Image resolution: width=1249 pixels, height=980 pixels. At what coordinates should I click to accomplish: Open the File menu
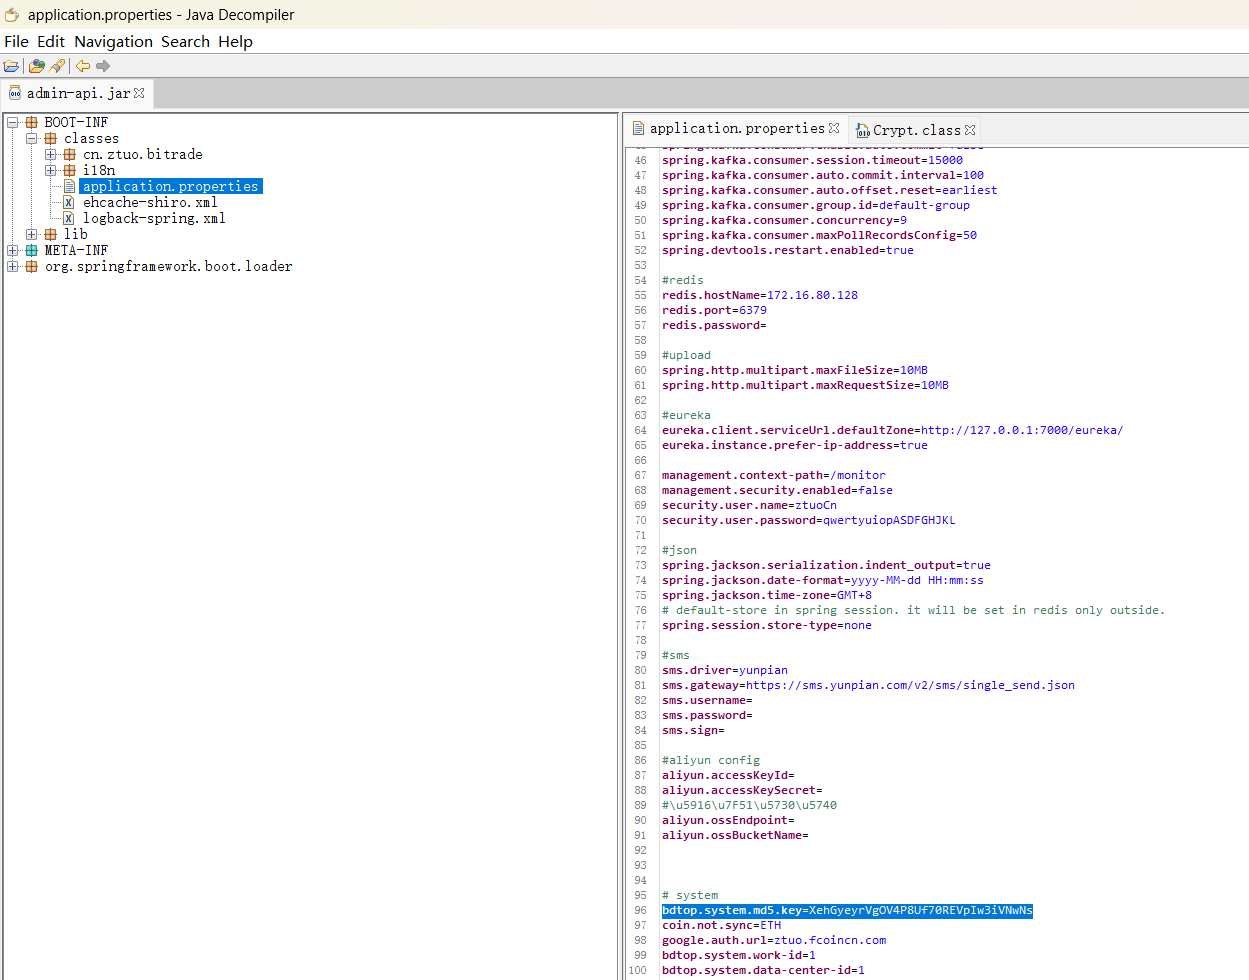16,42
